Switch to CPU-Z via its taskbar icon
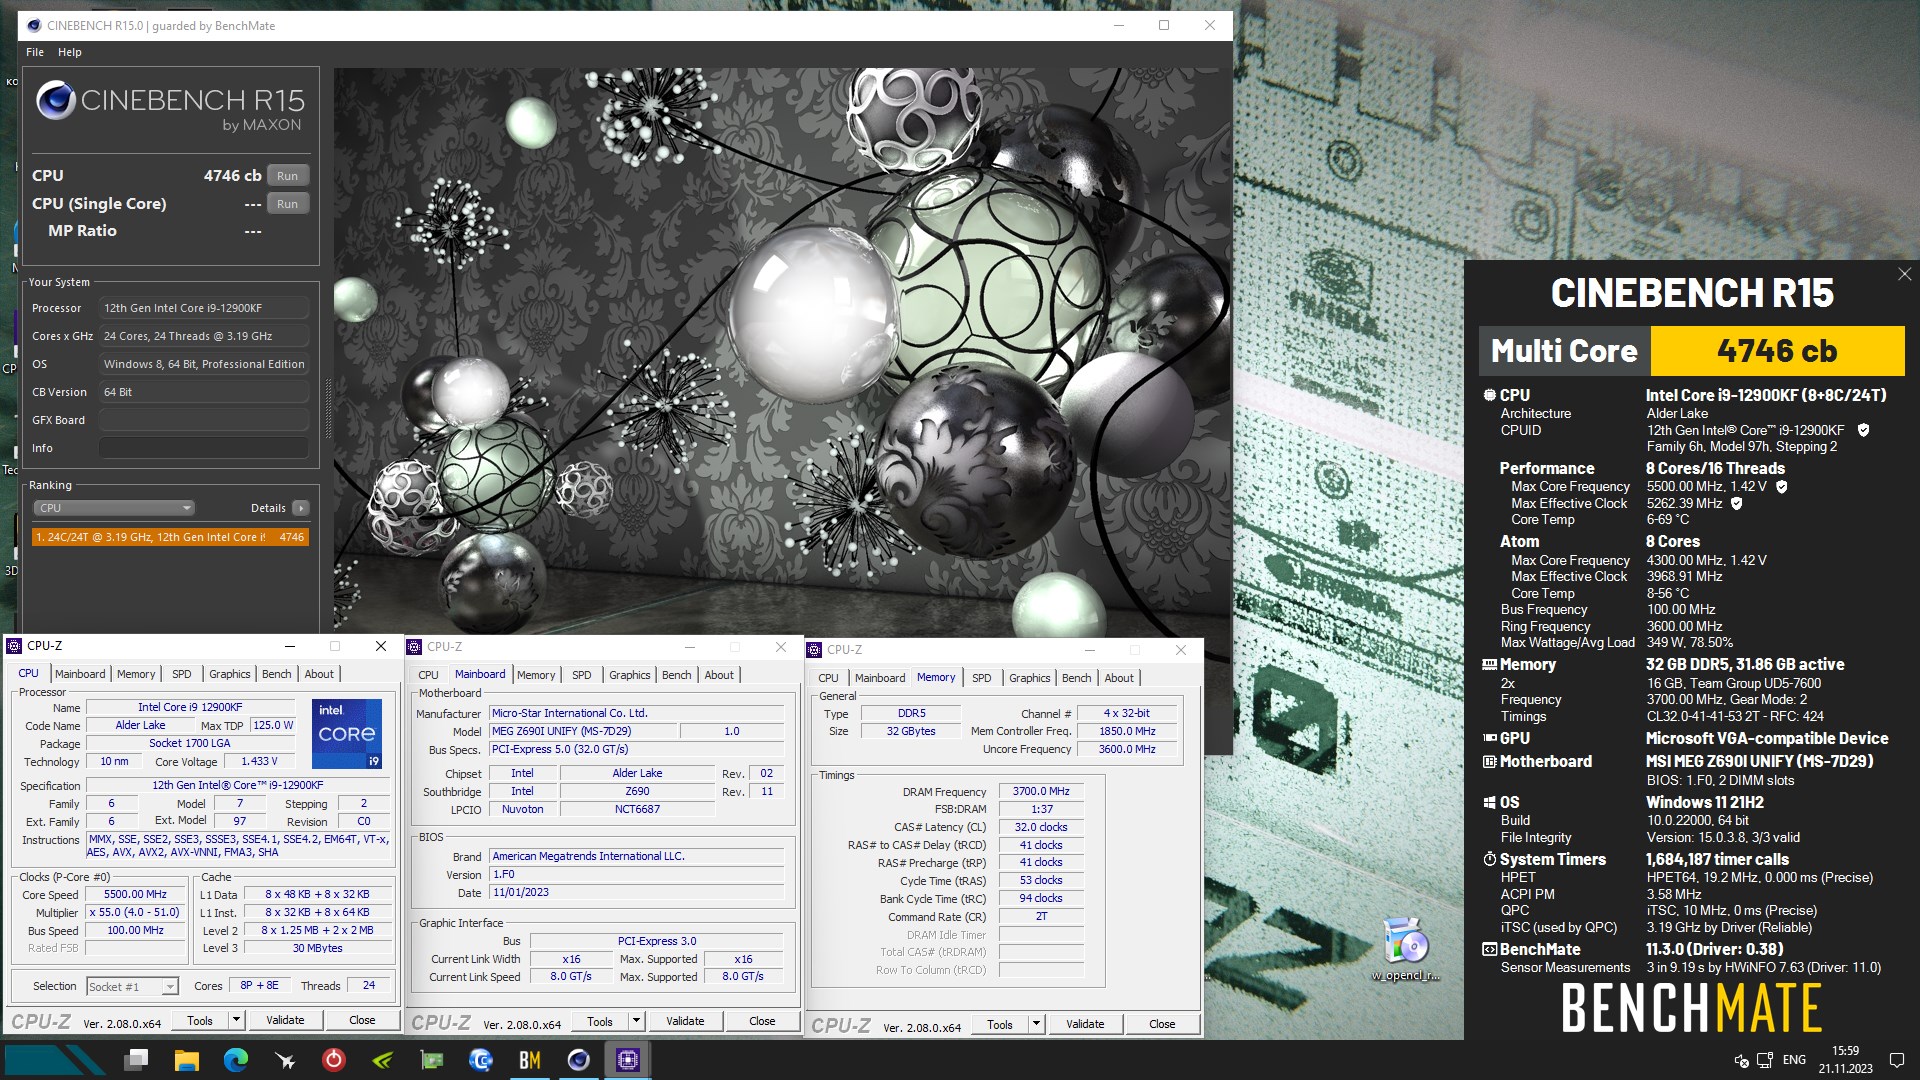Screen dimensions: 1920x1080 (x=628, y=1059)
